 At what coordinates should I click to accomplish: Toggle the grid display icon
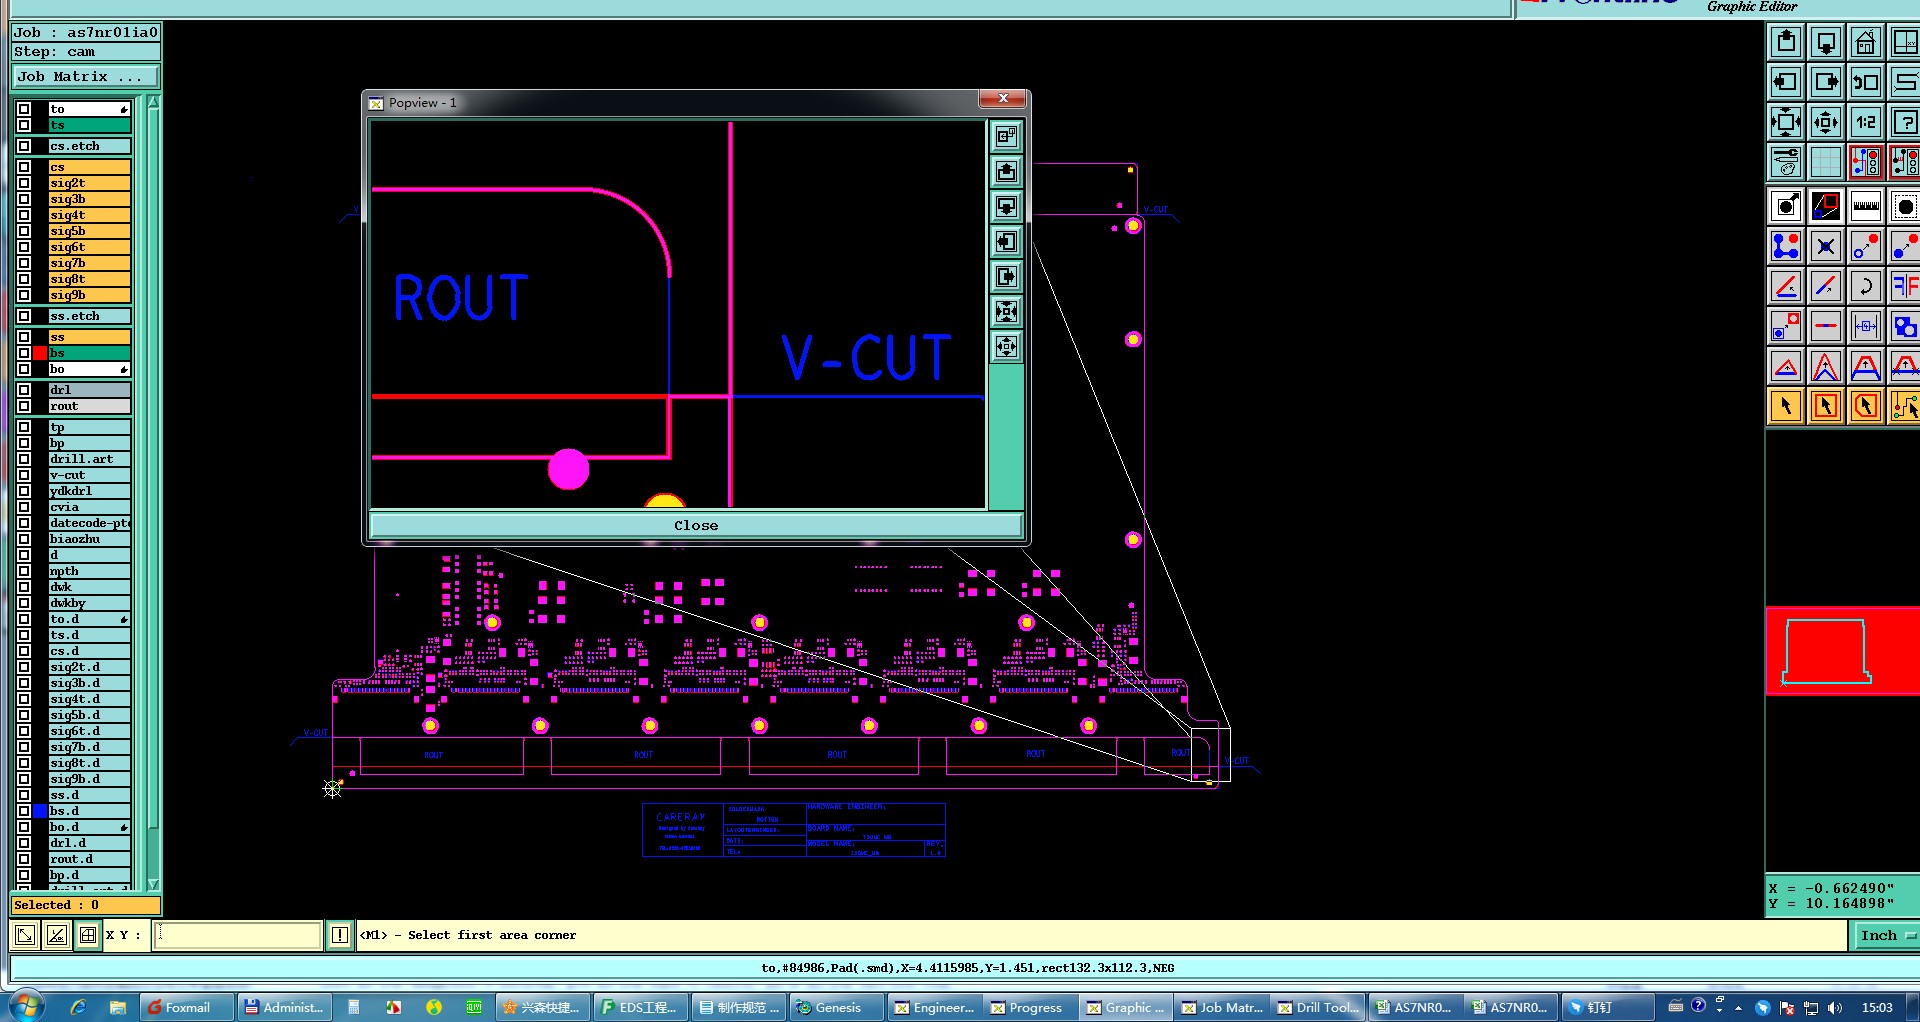click(x=1826, y=162)
